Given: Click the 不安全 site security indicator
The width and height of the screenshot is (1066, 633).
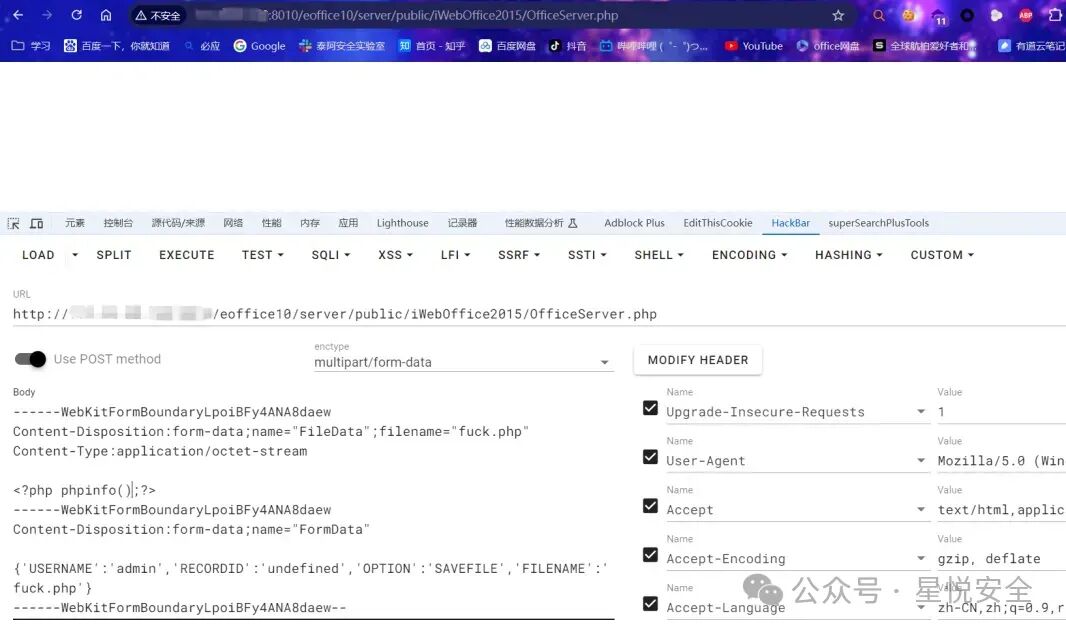Looking at the screenshot, I should pyautogui.click(x=158, y=15).
